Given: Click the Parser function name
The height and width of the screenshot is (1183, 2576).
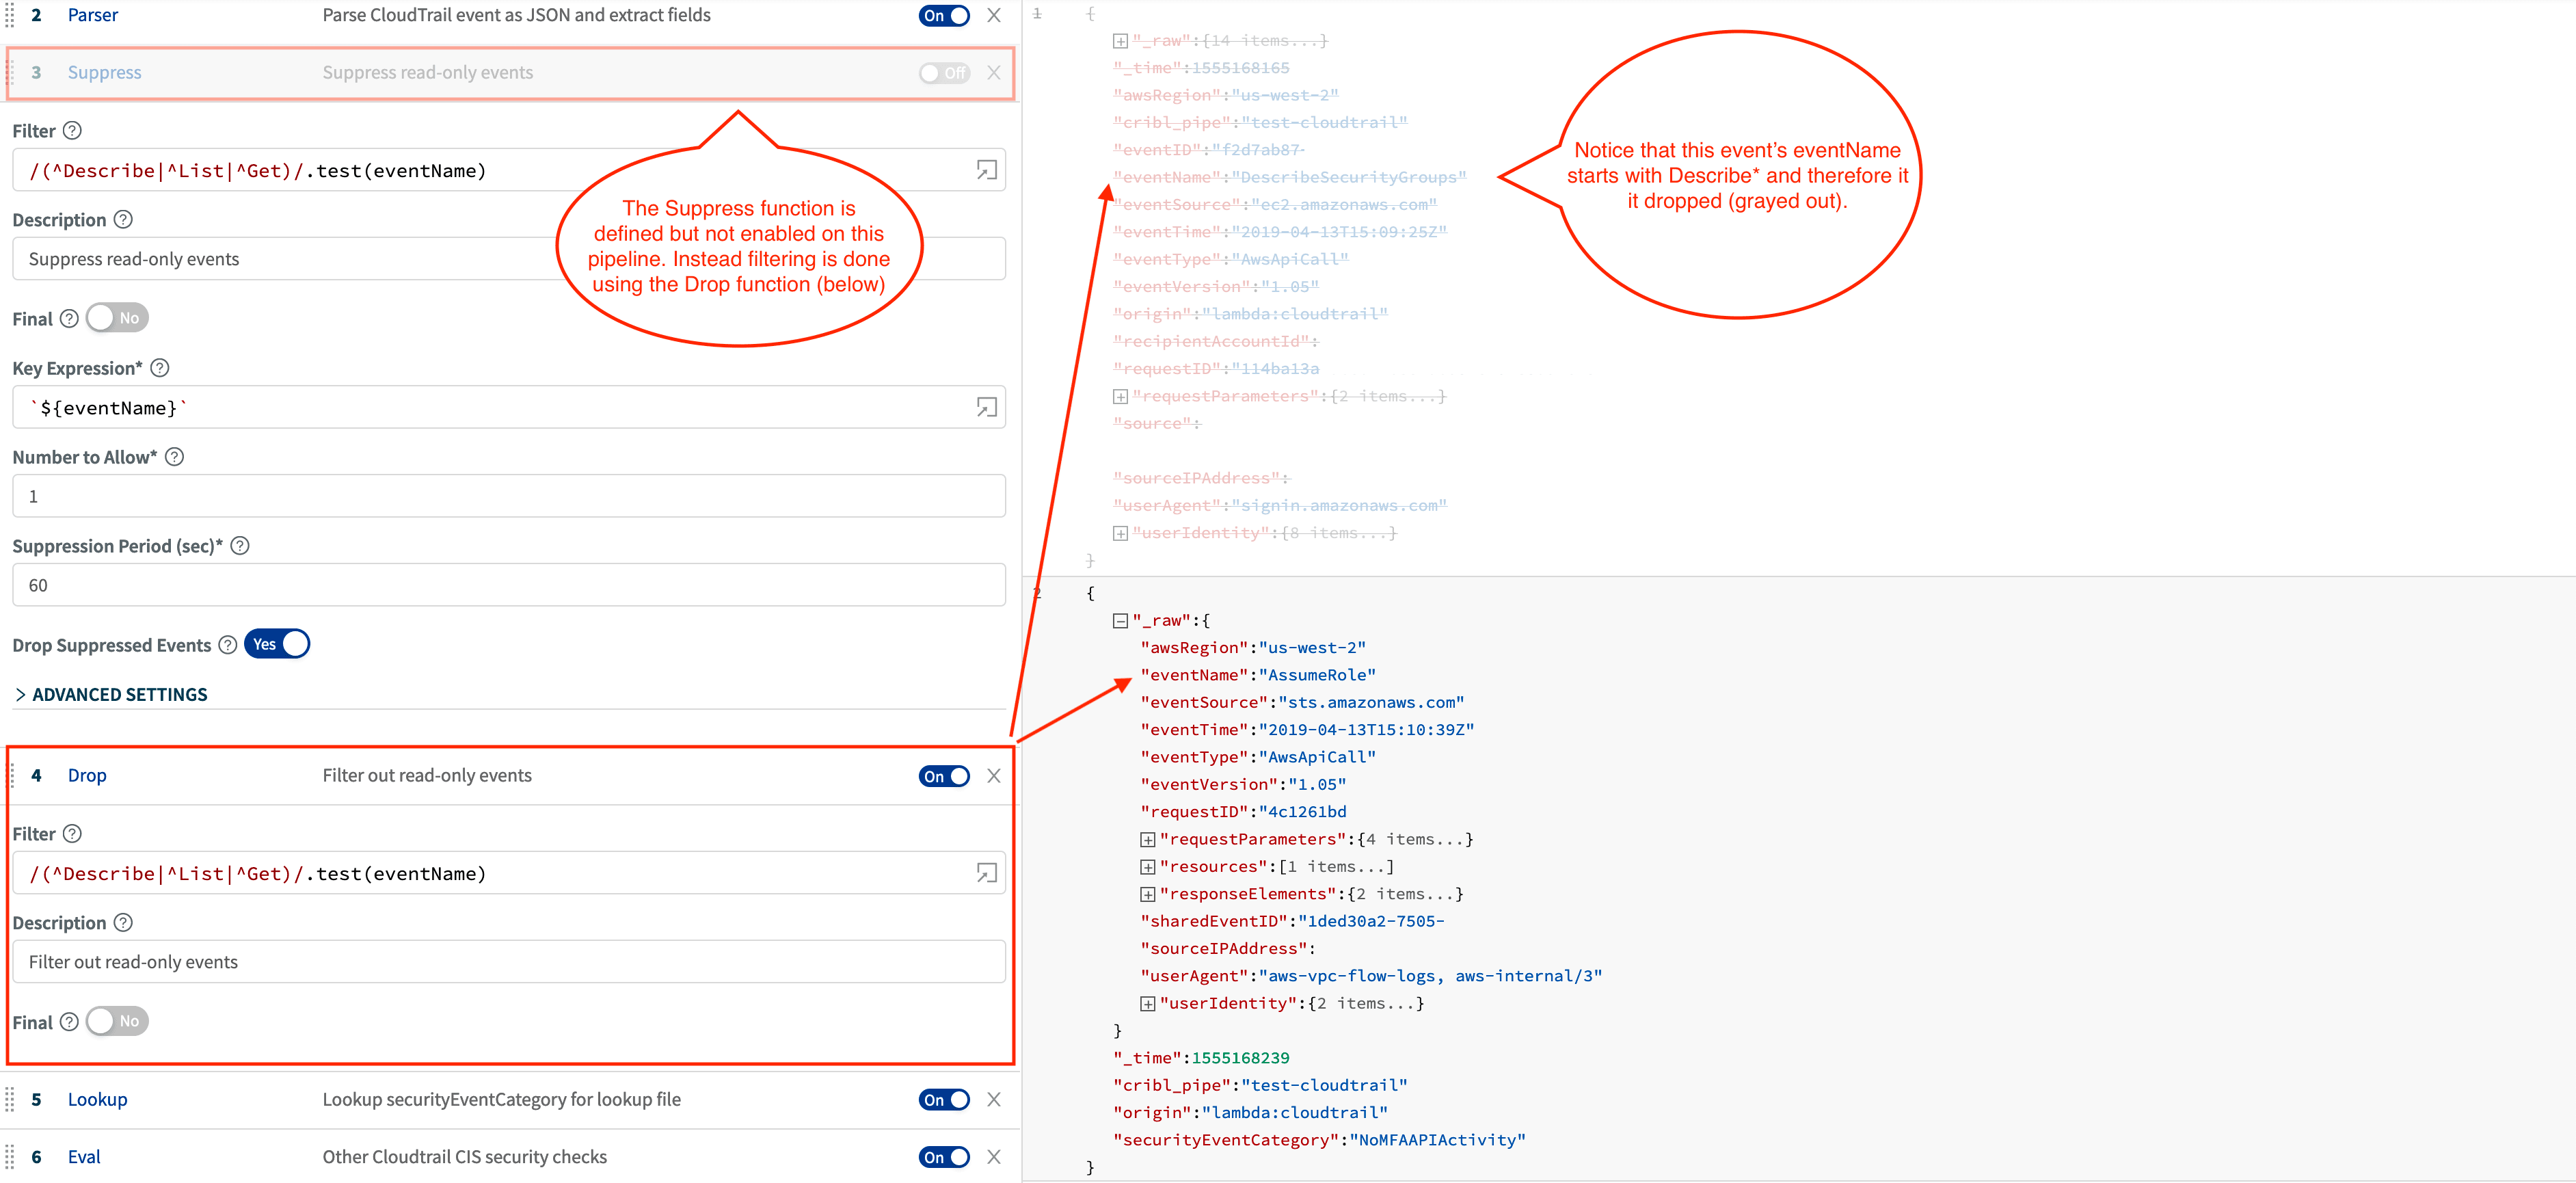Looking at the screenshot, I should 92,15.
